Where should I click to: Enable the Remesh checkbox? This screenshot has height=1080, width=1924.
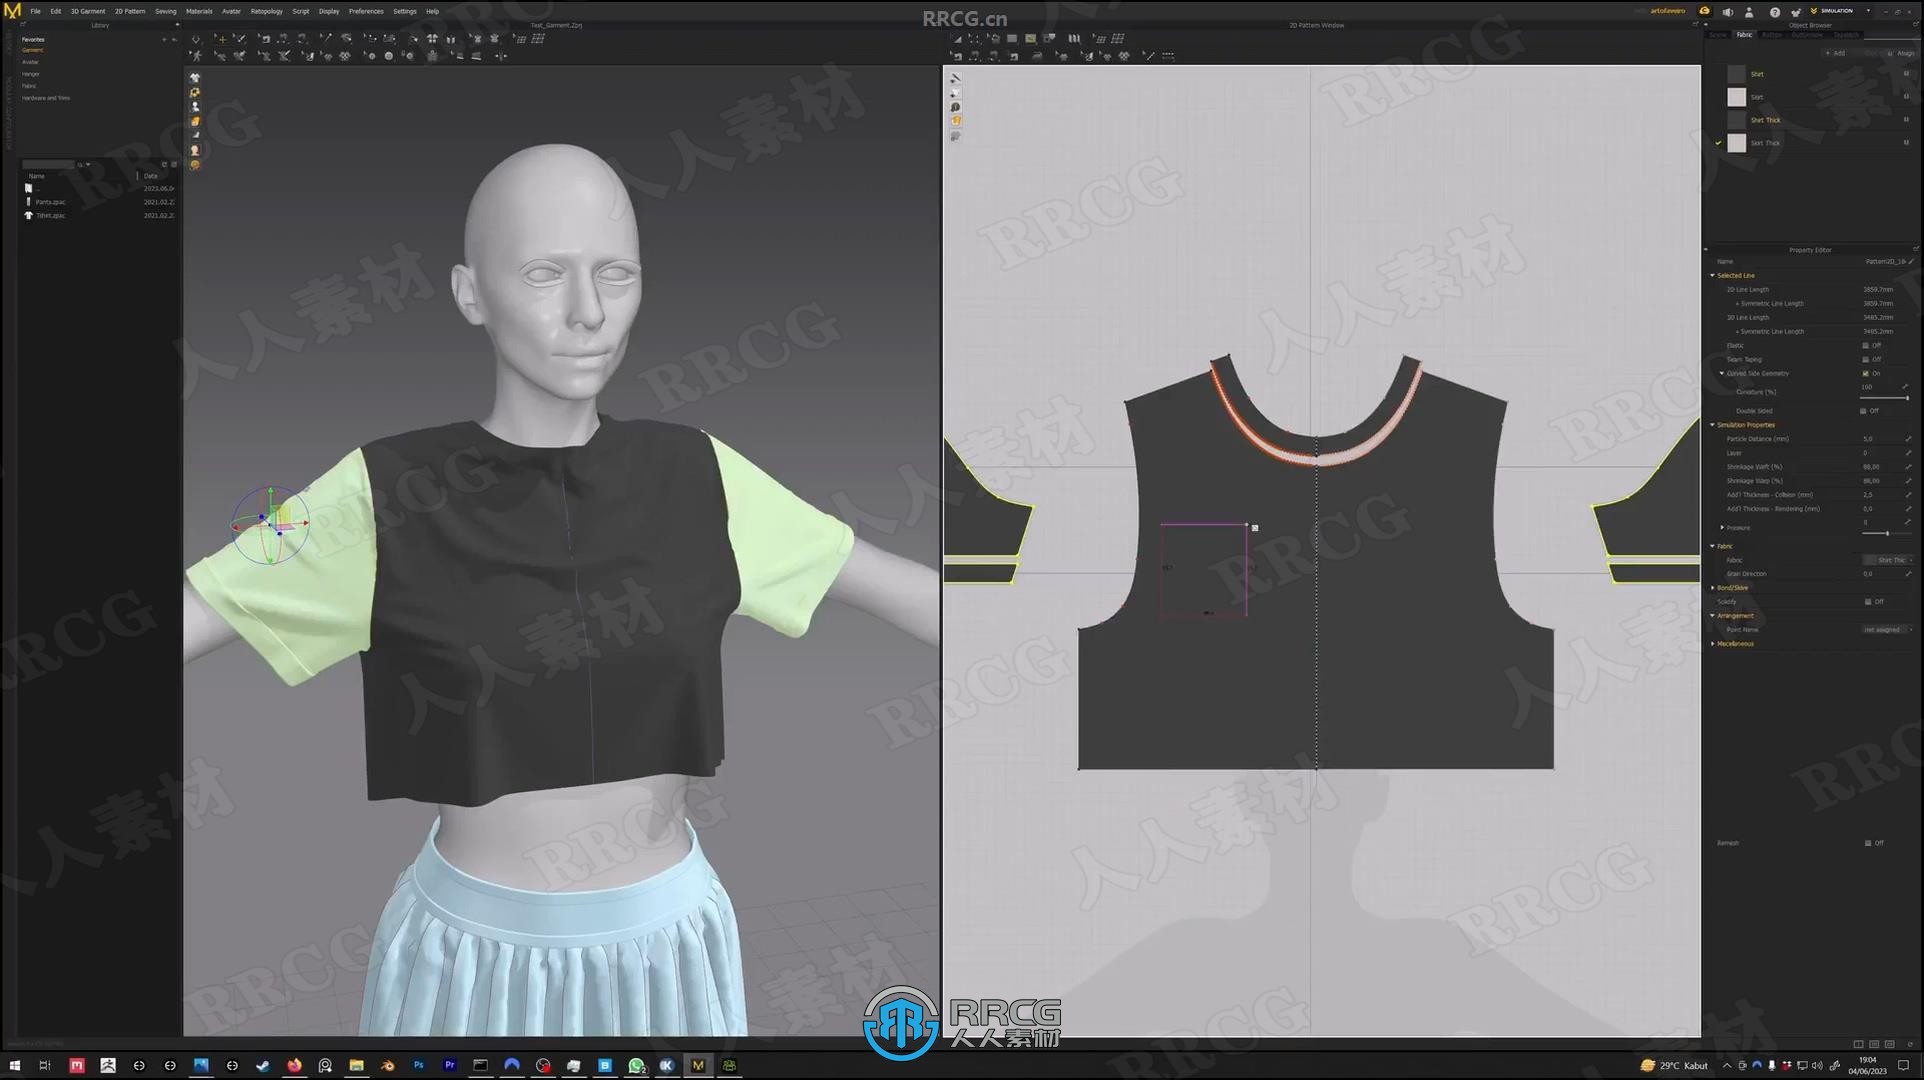point(1868,843)
